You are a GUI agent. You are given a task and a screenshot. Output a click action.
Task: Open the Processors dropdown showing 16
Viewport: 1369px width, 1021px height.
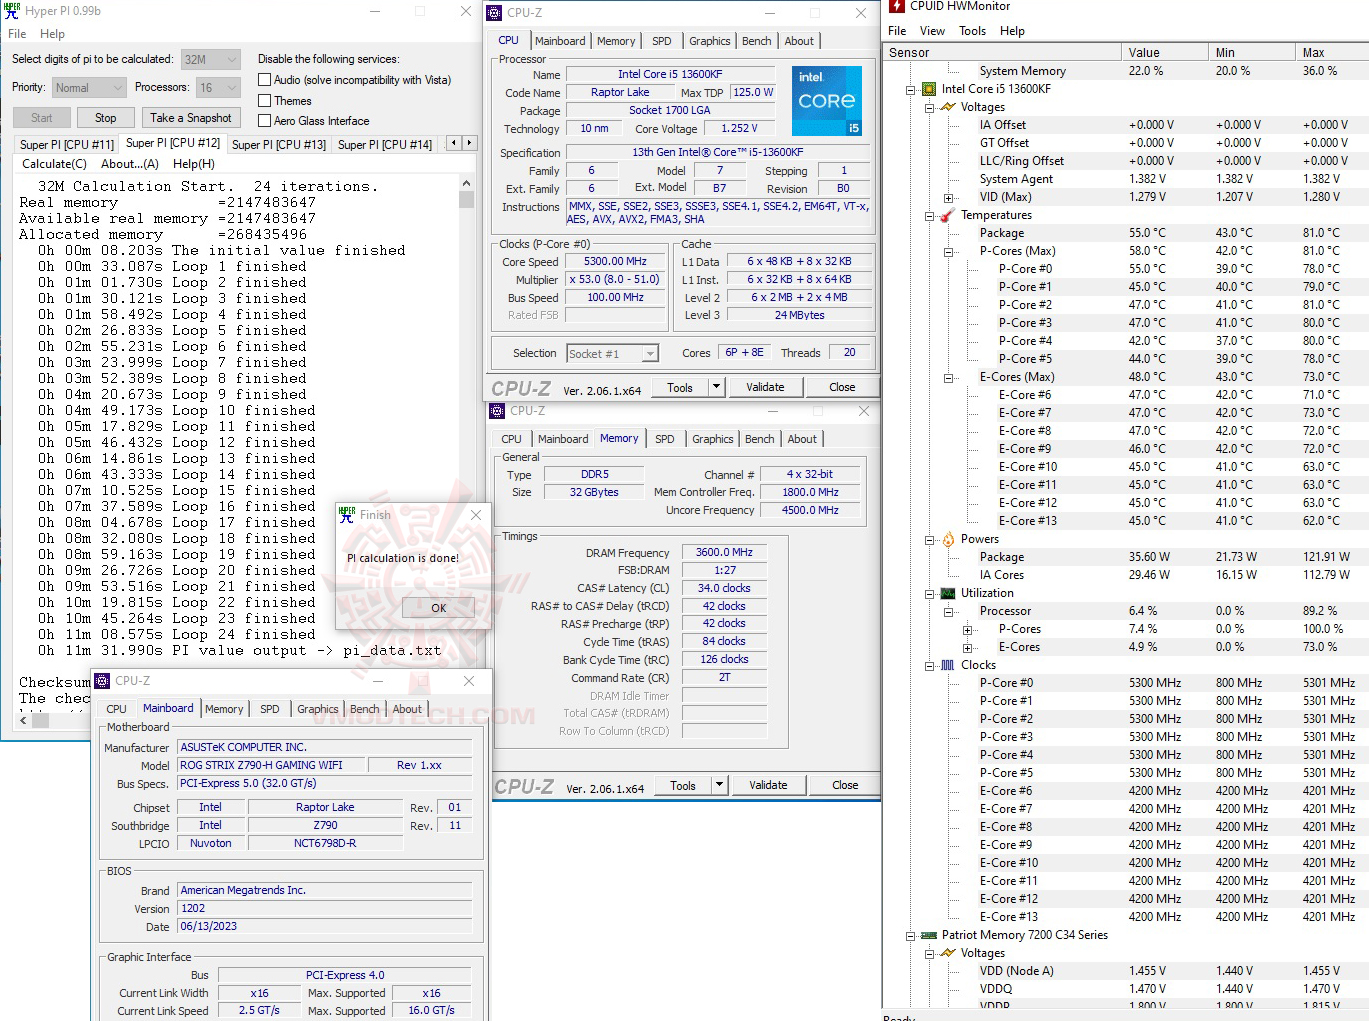pos(218,88)
